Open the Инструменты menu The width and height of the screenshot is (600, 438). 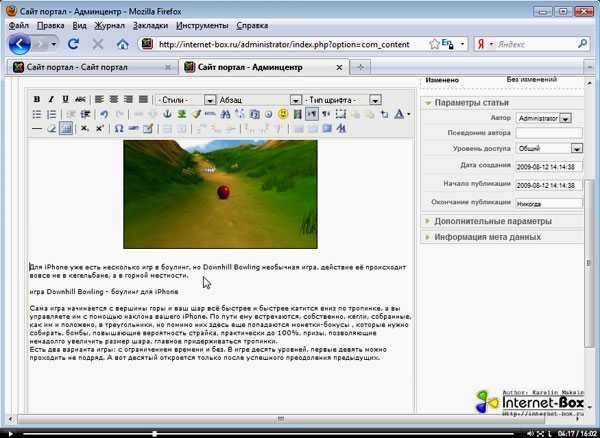tap(202, 25)
